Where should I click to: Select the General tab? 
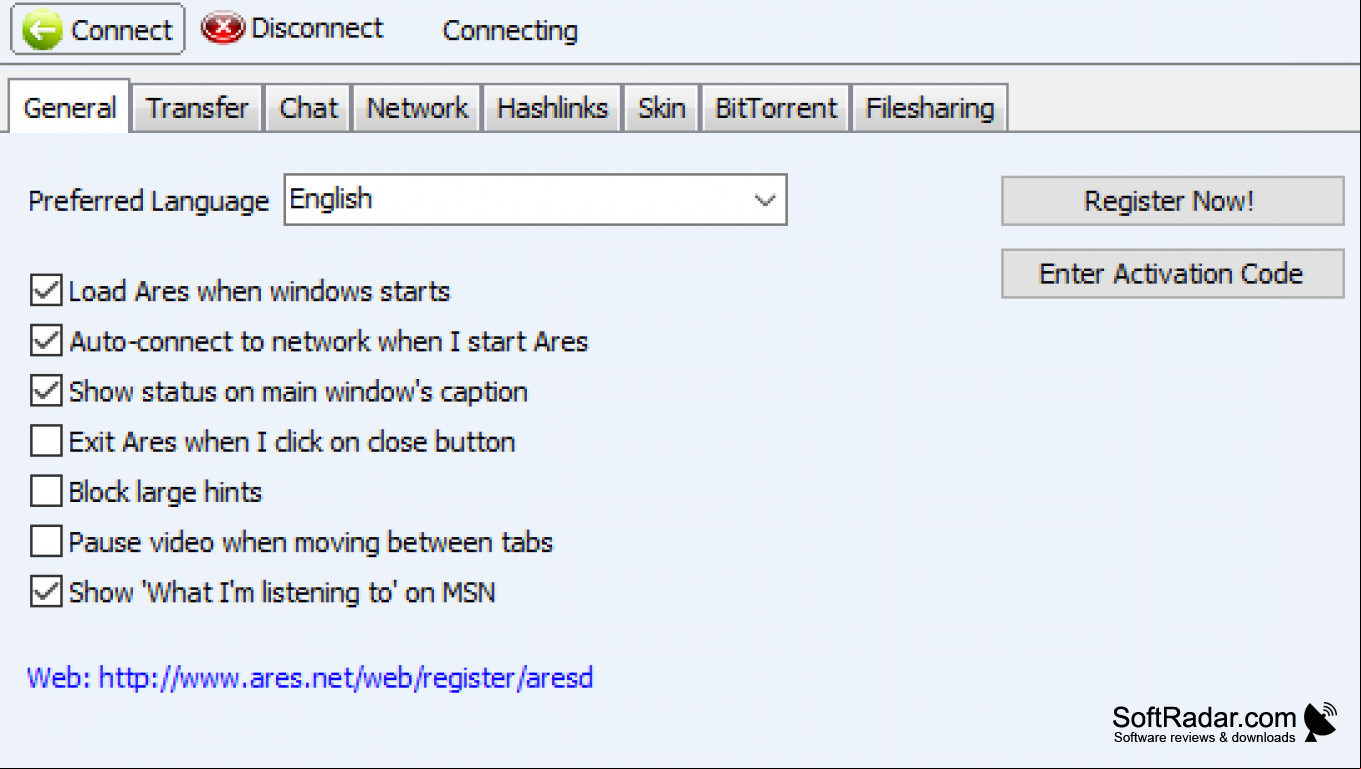pos(70,107)
